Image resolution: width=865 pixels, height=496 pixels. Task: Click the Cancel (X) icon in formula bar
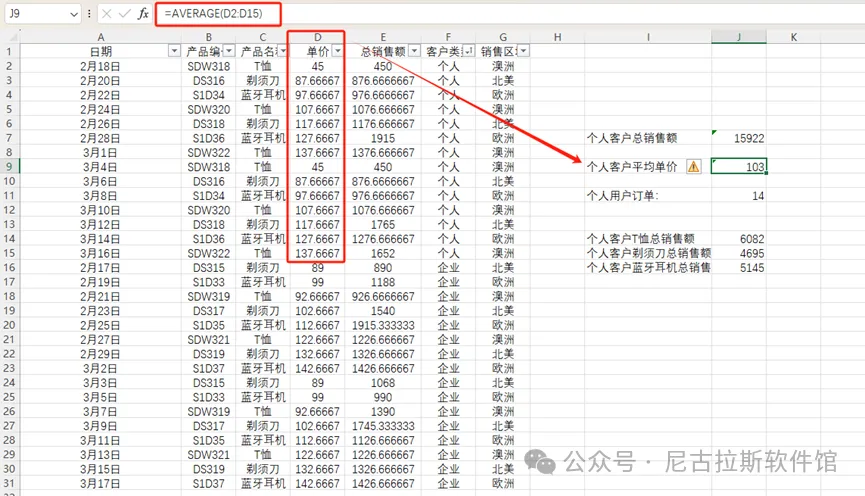tap(107, 14)
